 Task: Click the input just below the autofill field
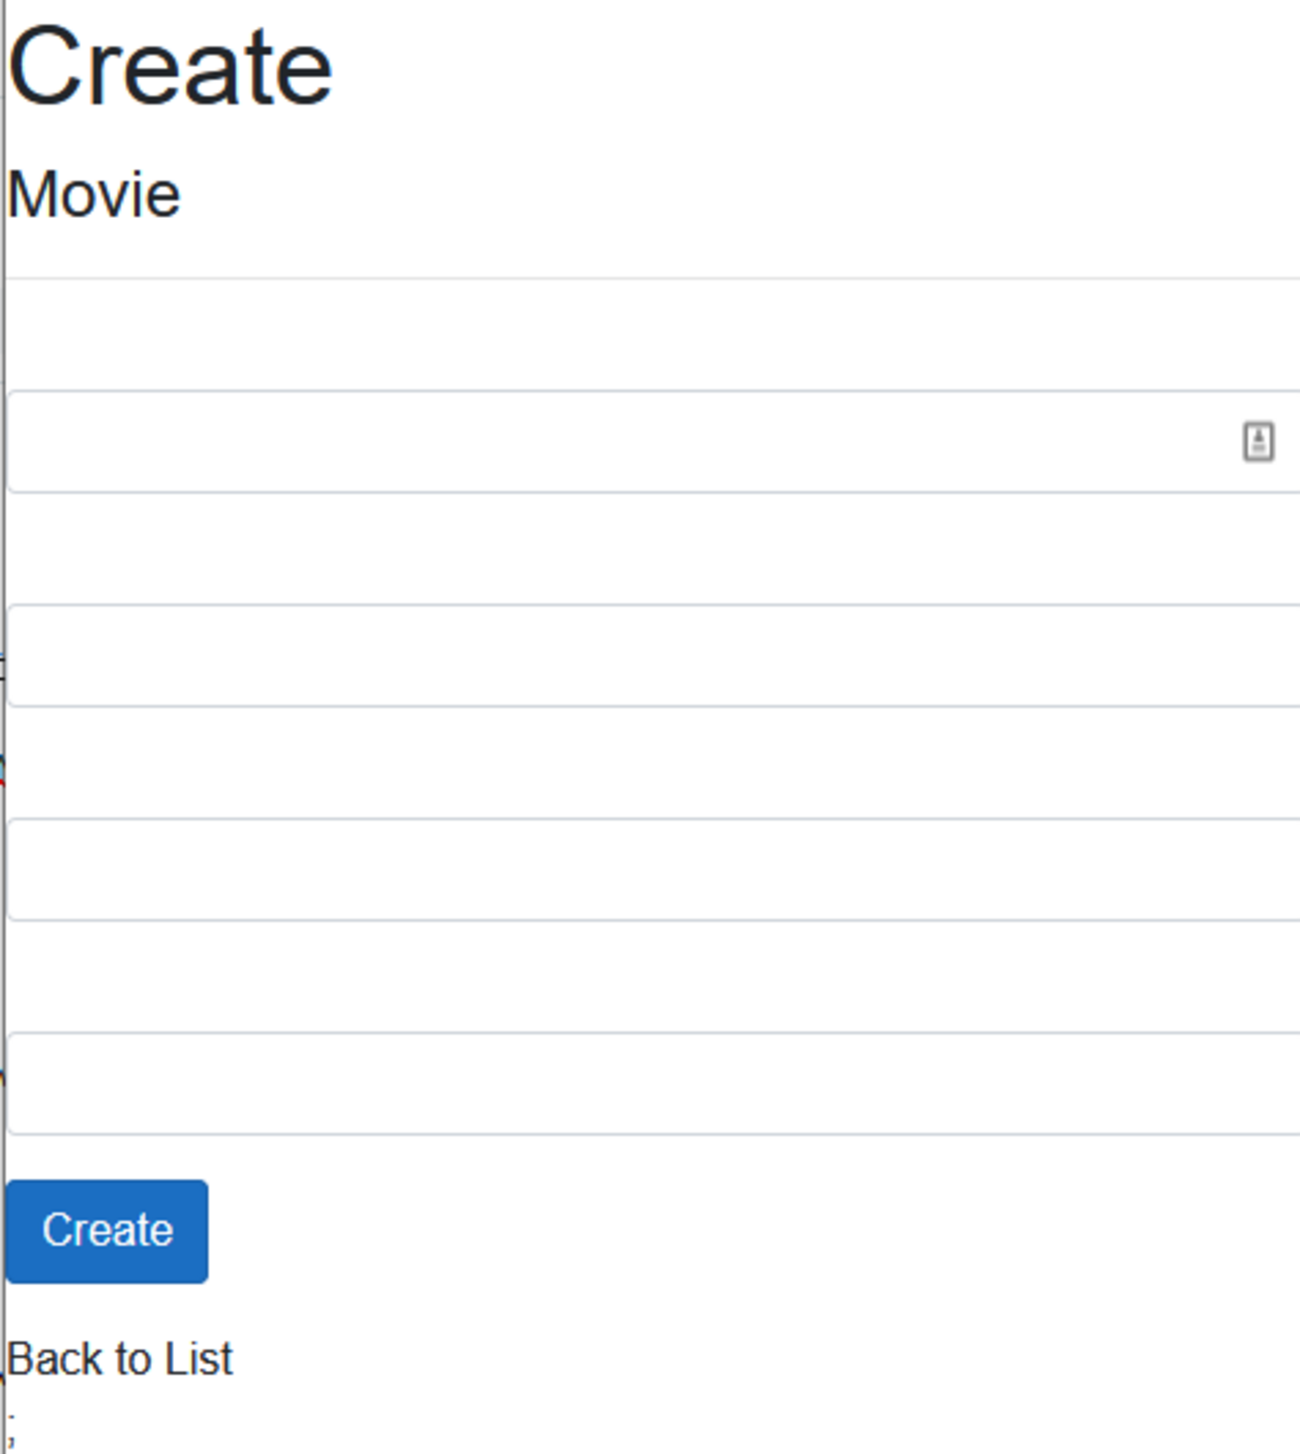point(650,655)
